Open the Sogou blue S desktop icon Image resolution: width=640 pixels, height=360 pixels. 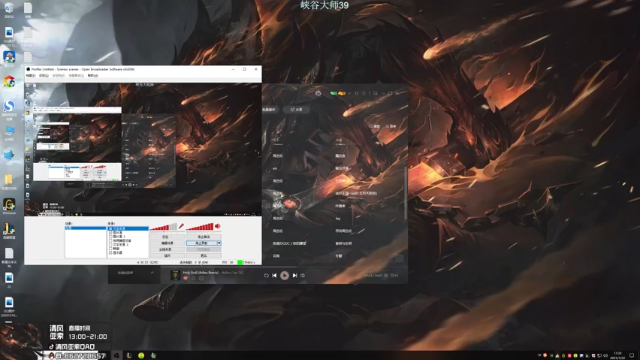click(9, 106)
